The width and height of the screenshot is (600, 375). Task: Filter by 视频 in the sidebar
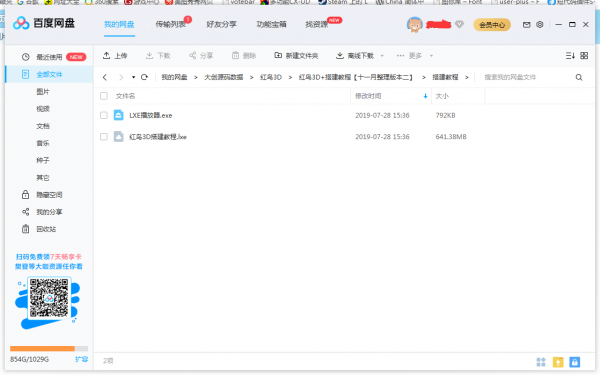click(x=43, y=109)
